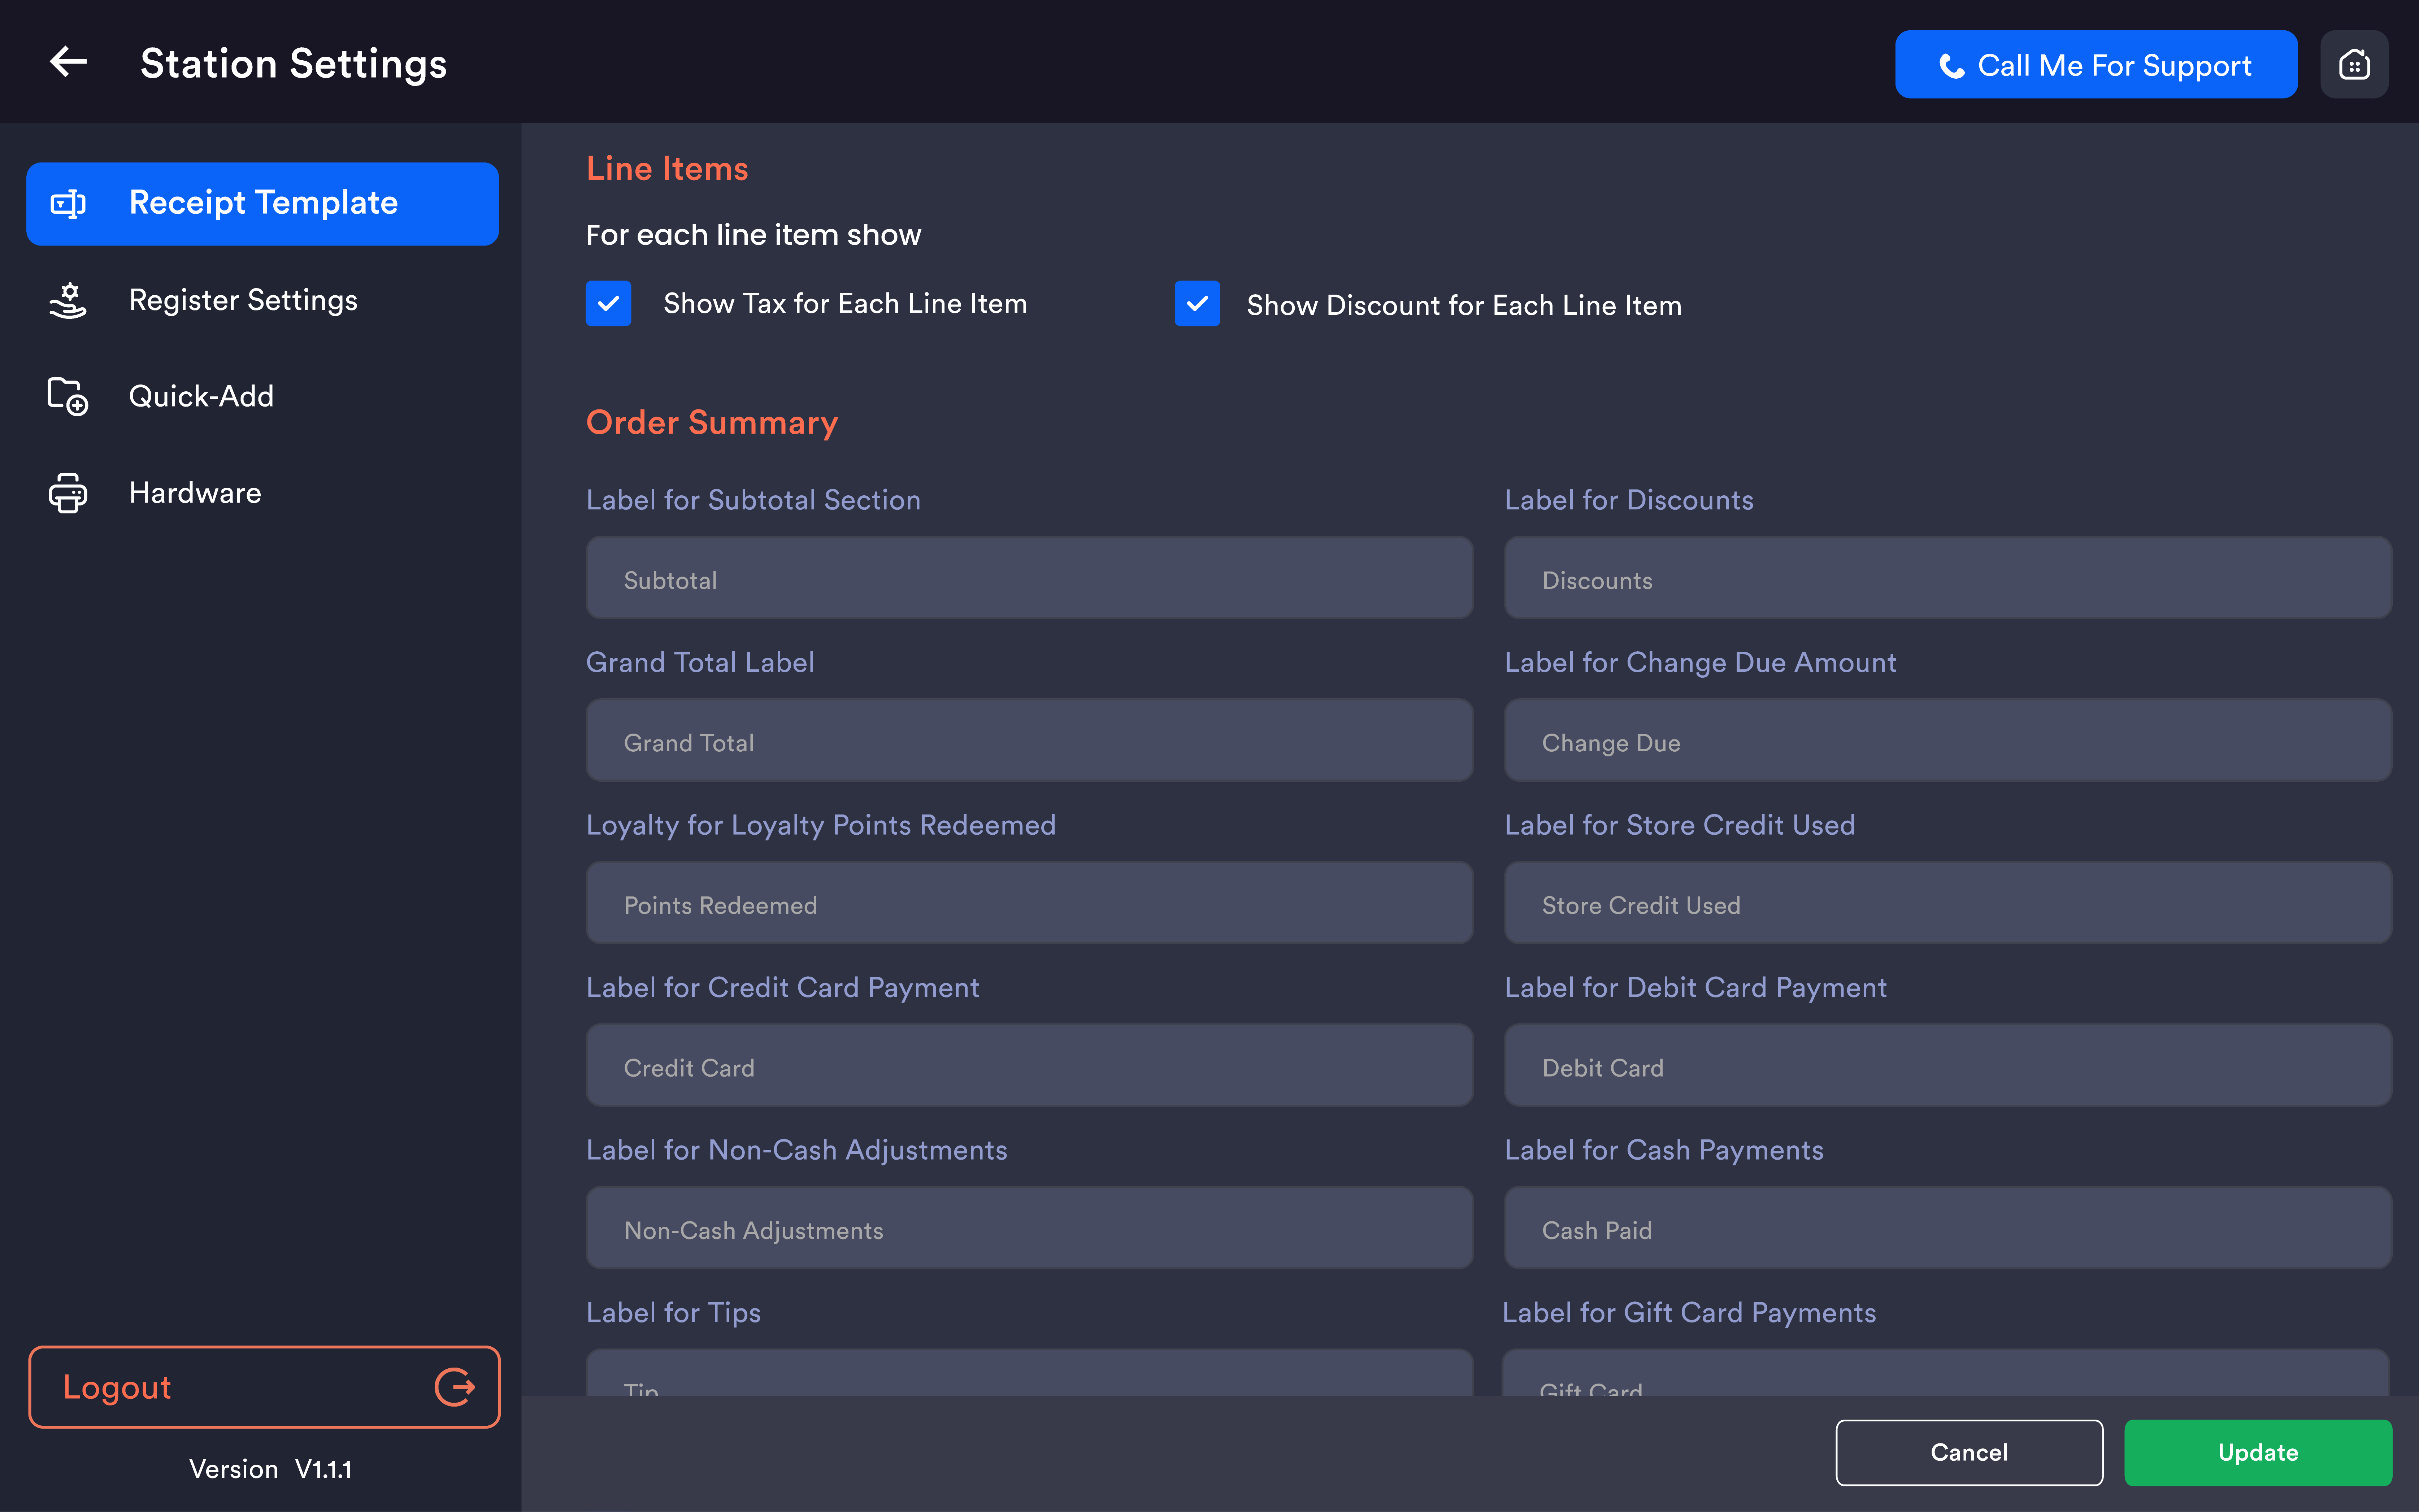Click the Version V1.1.1 text
Image resolution: width=2419 pixels, height=1512 pixels.
(270, 1469)
